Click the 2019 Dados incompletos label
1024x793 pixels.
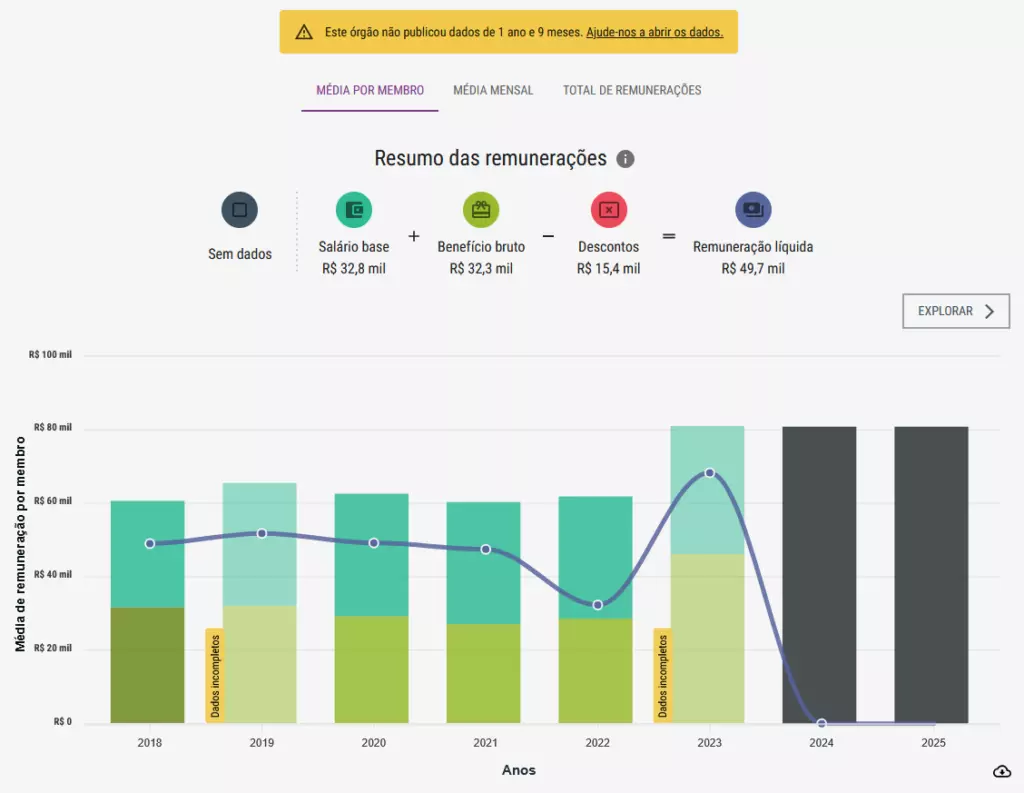(x=214, y=674)
